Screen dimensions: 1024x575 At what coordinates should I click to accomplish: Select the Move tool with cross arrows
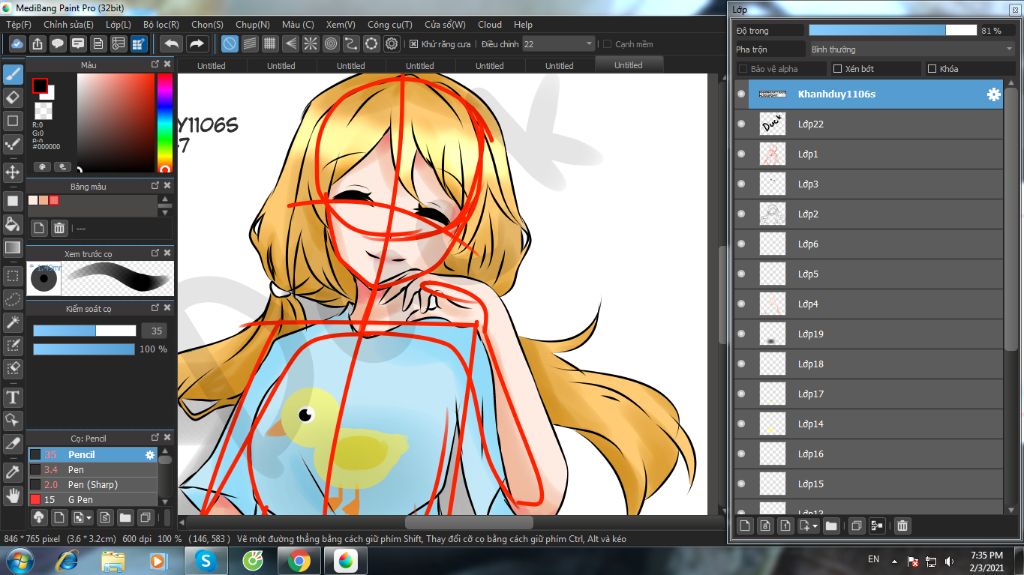12,172
